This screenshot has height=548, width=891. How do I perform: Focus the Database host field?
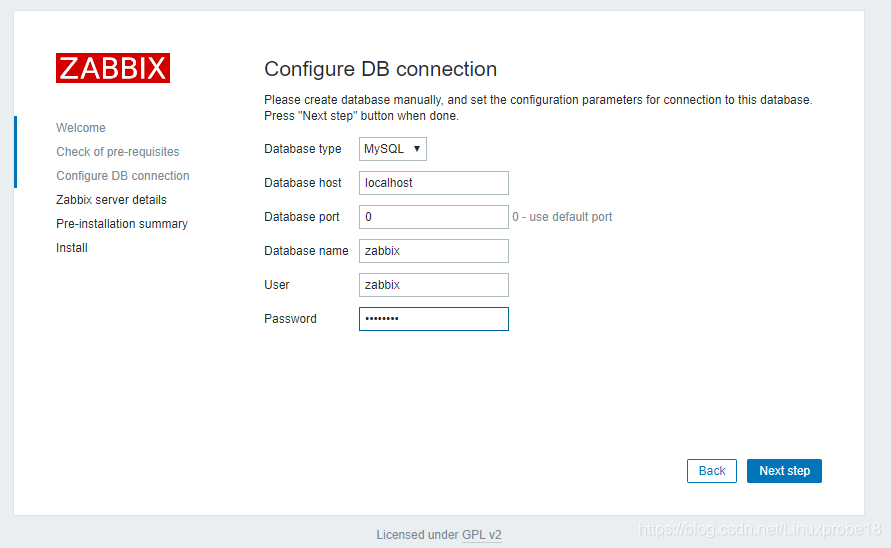coord(434,183)
